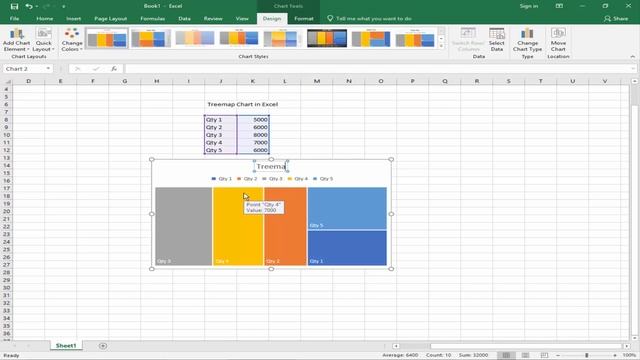Click the chart styles gallery up arrow
Image resolution: width=640 pixels, height=360 pixels.
(x=441, y=31)
